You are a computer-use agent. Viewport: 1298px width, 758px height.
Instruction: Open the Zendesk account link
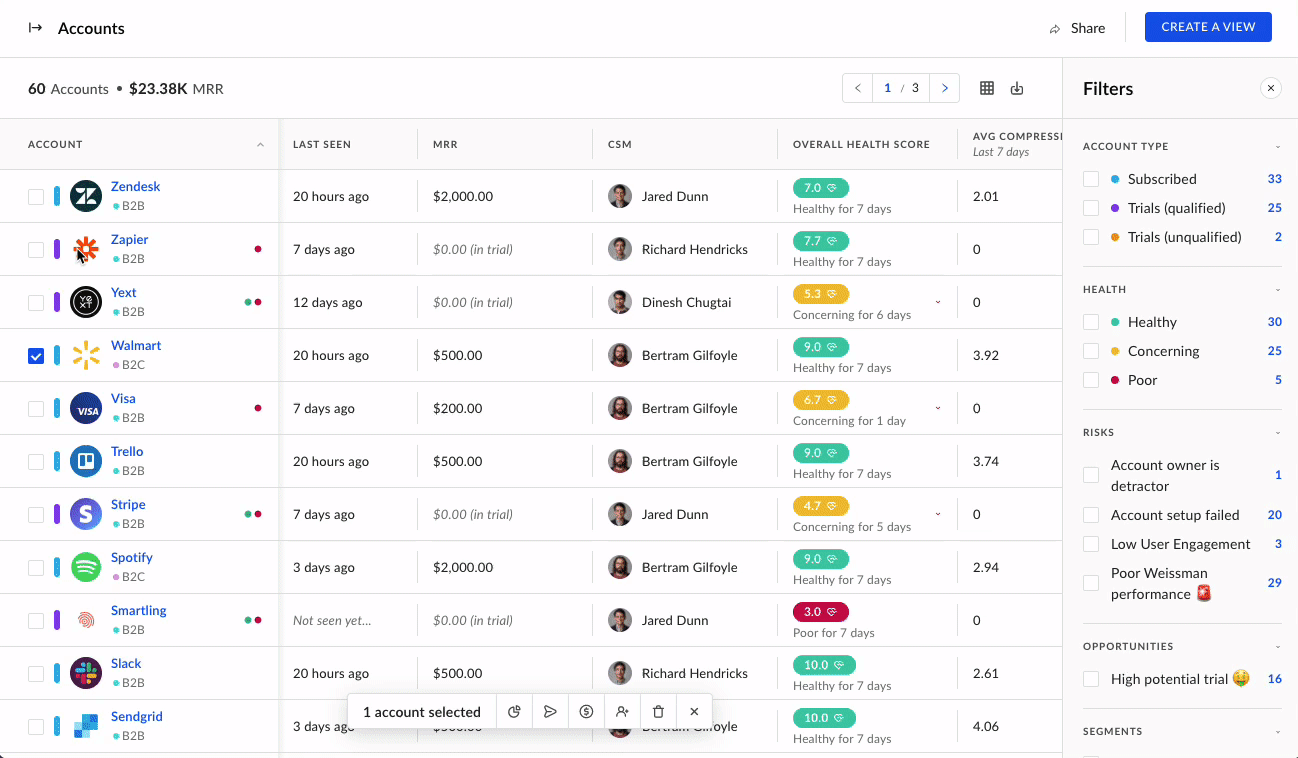(x=135, y=187)
